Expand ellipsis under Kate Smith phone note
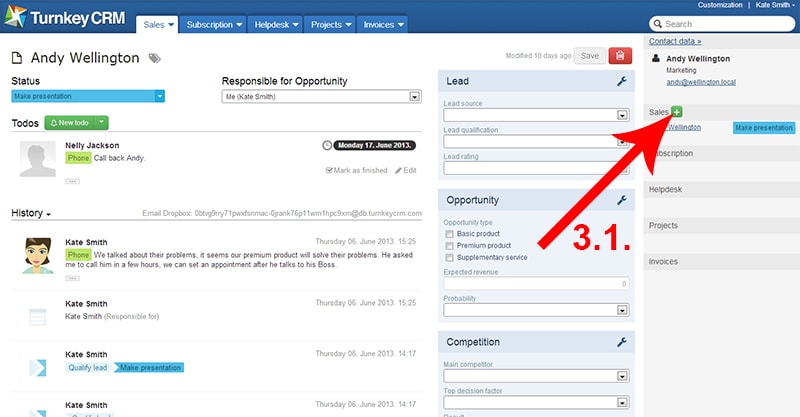800x417 pixels. tap(72, 278)
